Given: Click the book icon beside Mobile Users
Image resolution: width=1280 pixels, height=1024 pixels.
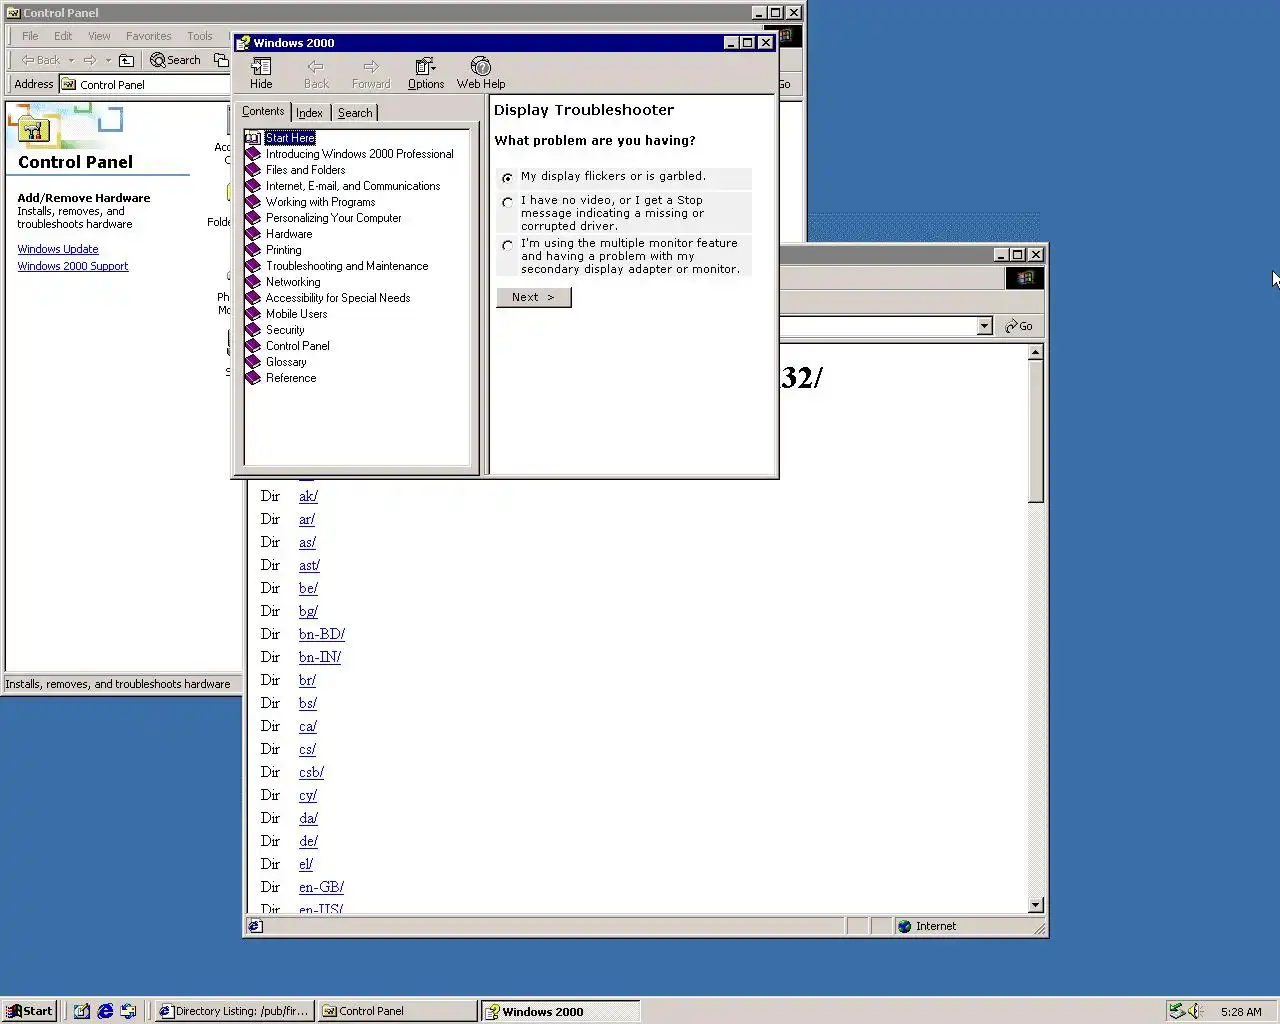Looking at the screenshot, I should click(253, 314).
